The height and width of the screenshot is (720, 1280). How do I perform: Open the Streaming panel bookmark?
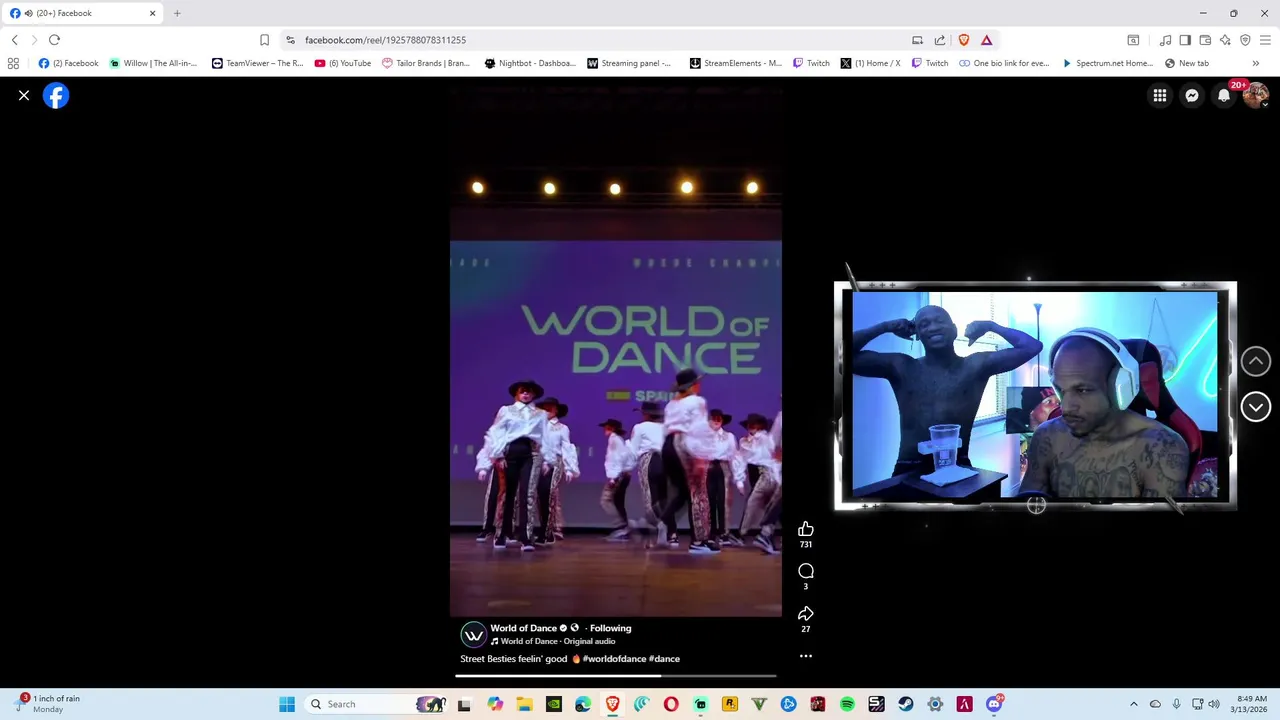629,63
